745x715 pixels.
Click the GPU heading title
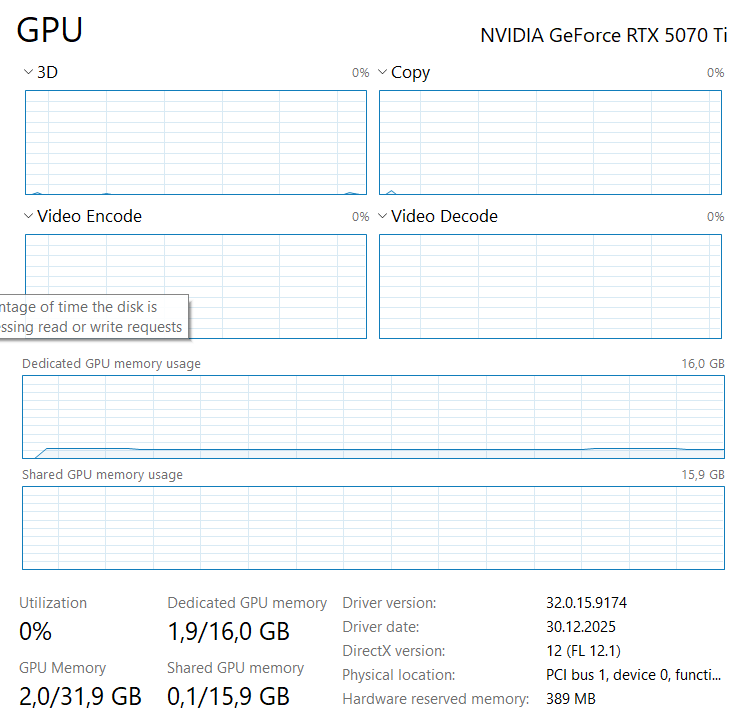pos(50,30)
